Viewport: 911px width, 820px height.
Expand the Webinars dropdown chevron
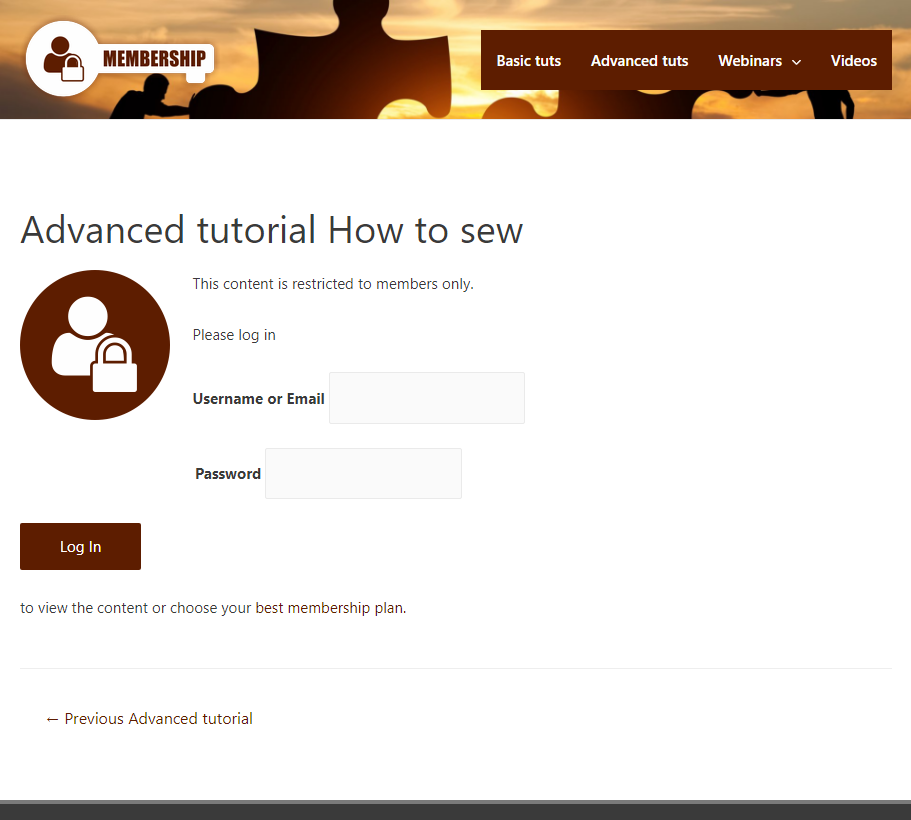pos(797,62)
